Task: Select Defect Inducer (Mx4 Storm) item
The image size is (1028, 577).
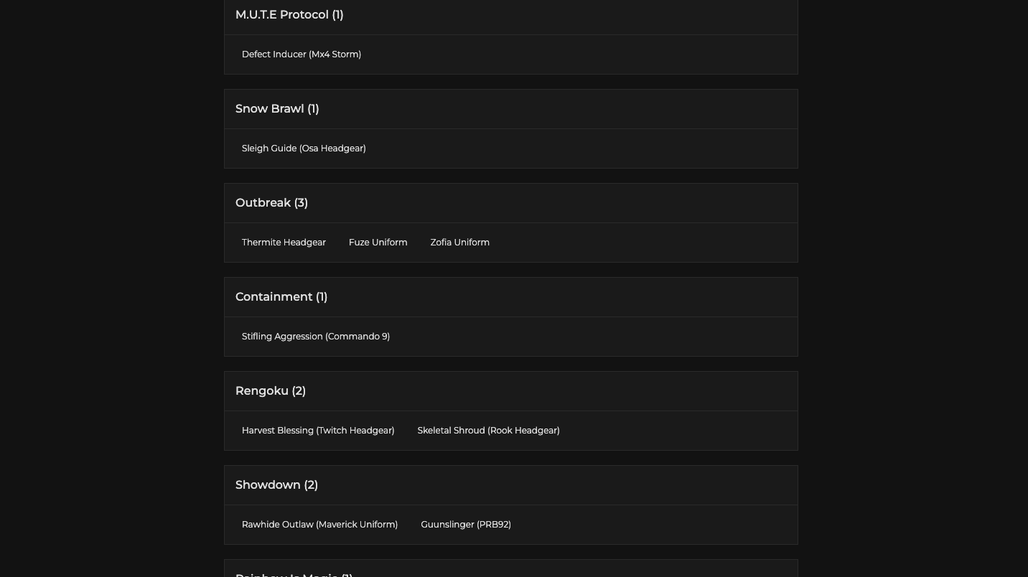Action: pyautogui.click(x=302, y=54)
